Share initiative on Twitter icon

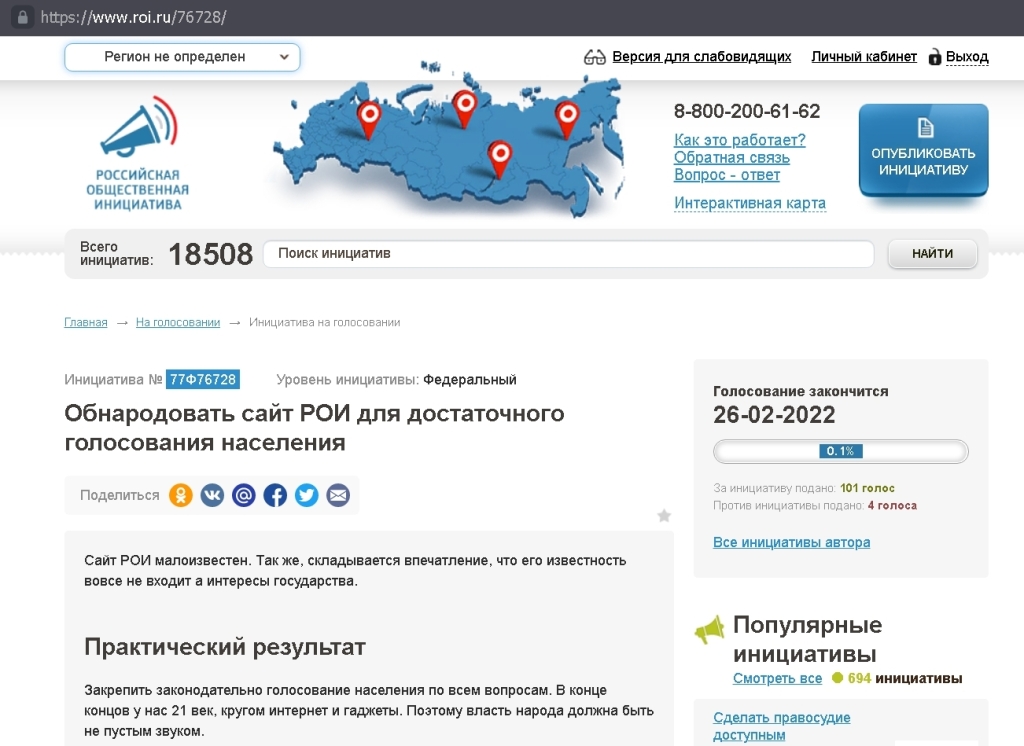(x=306, y=495)
